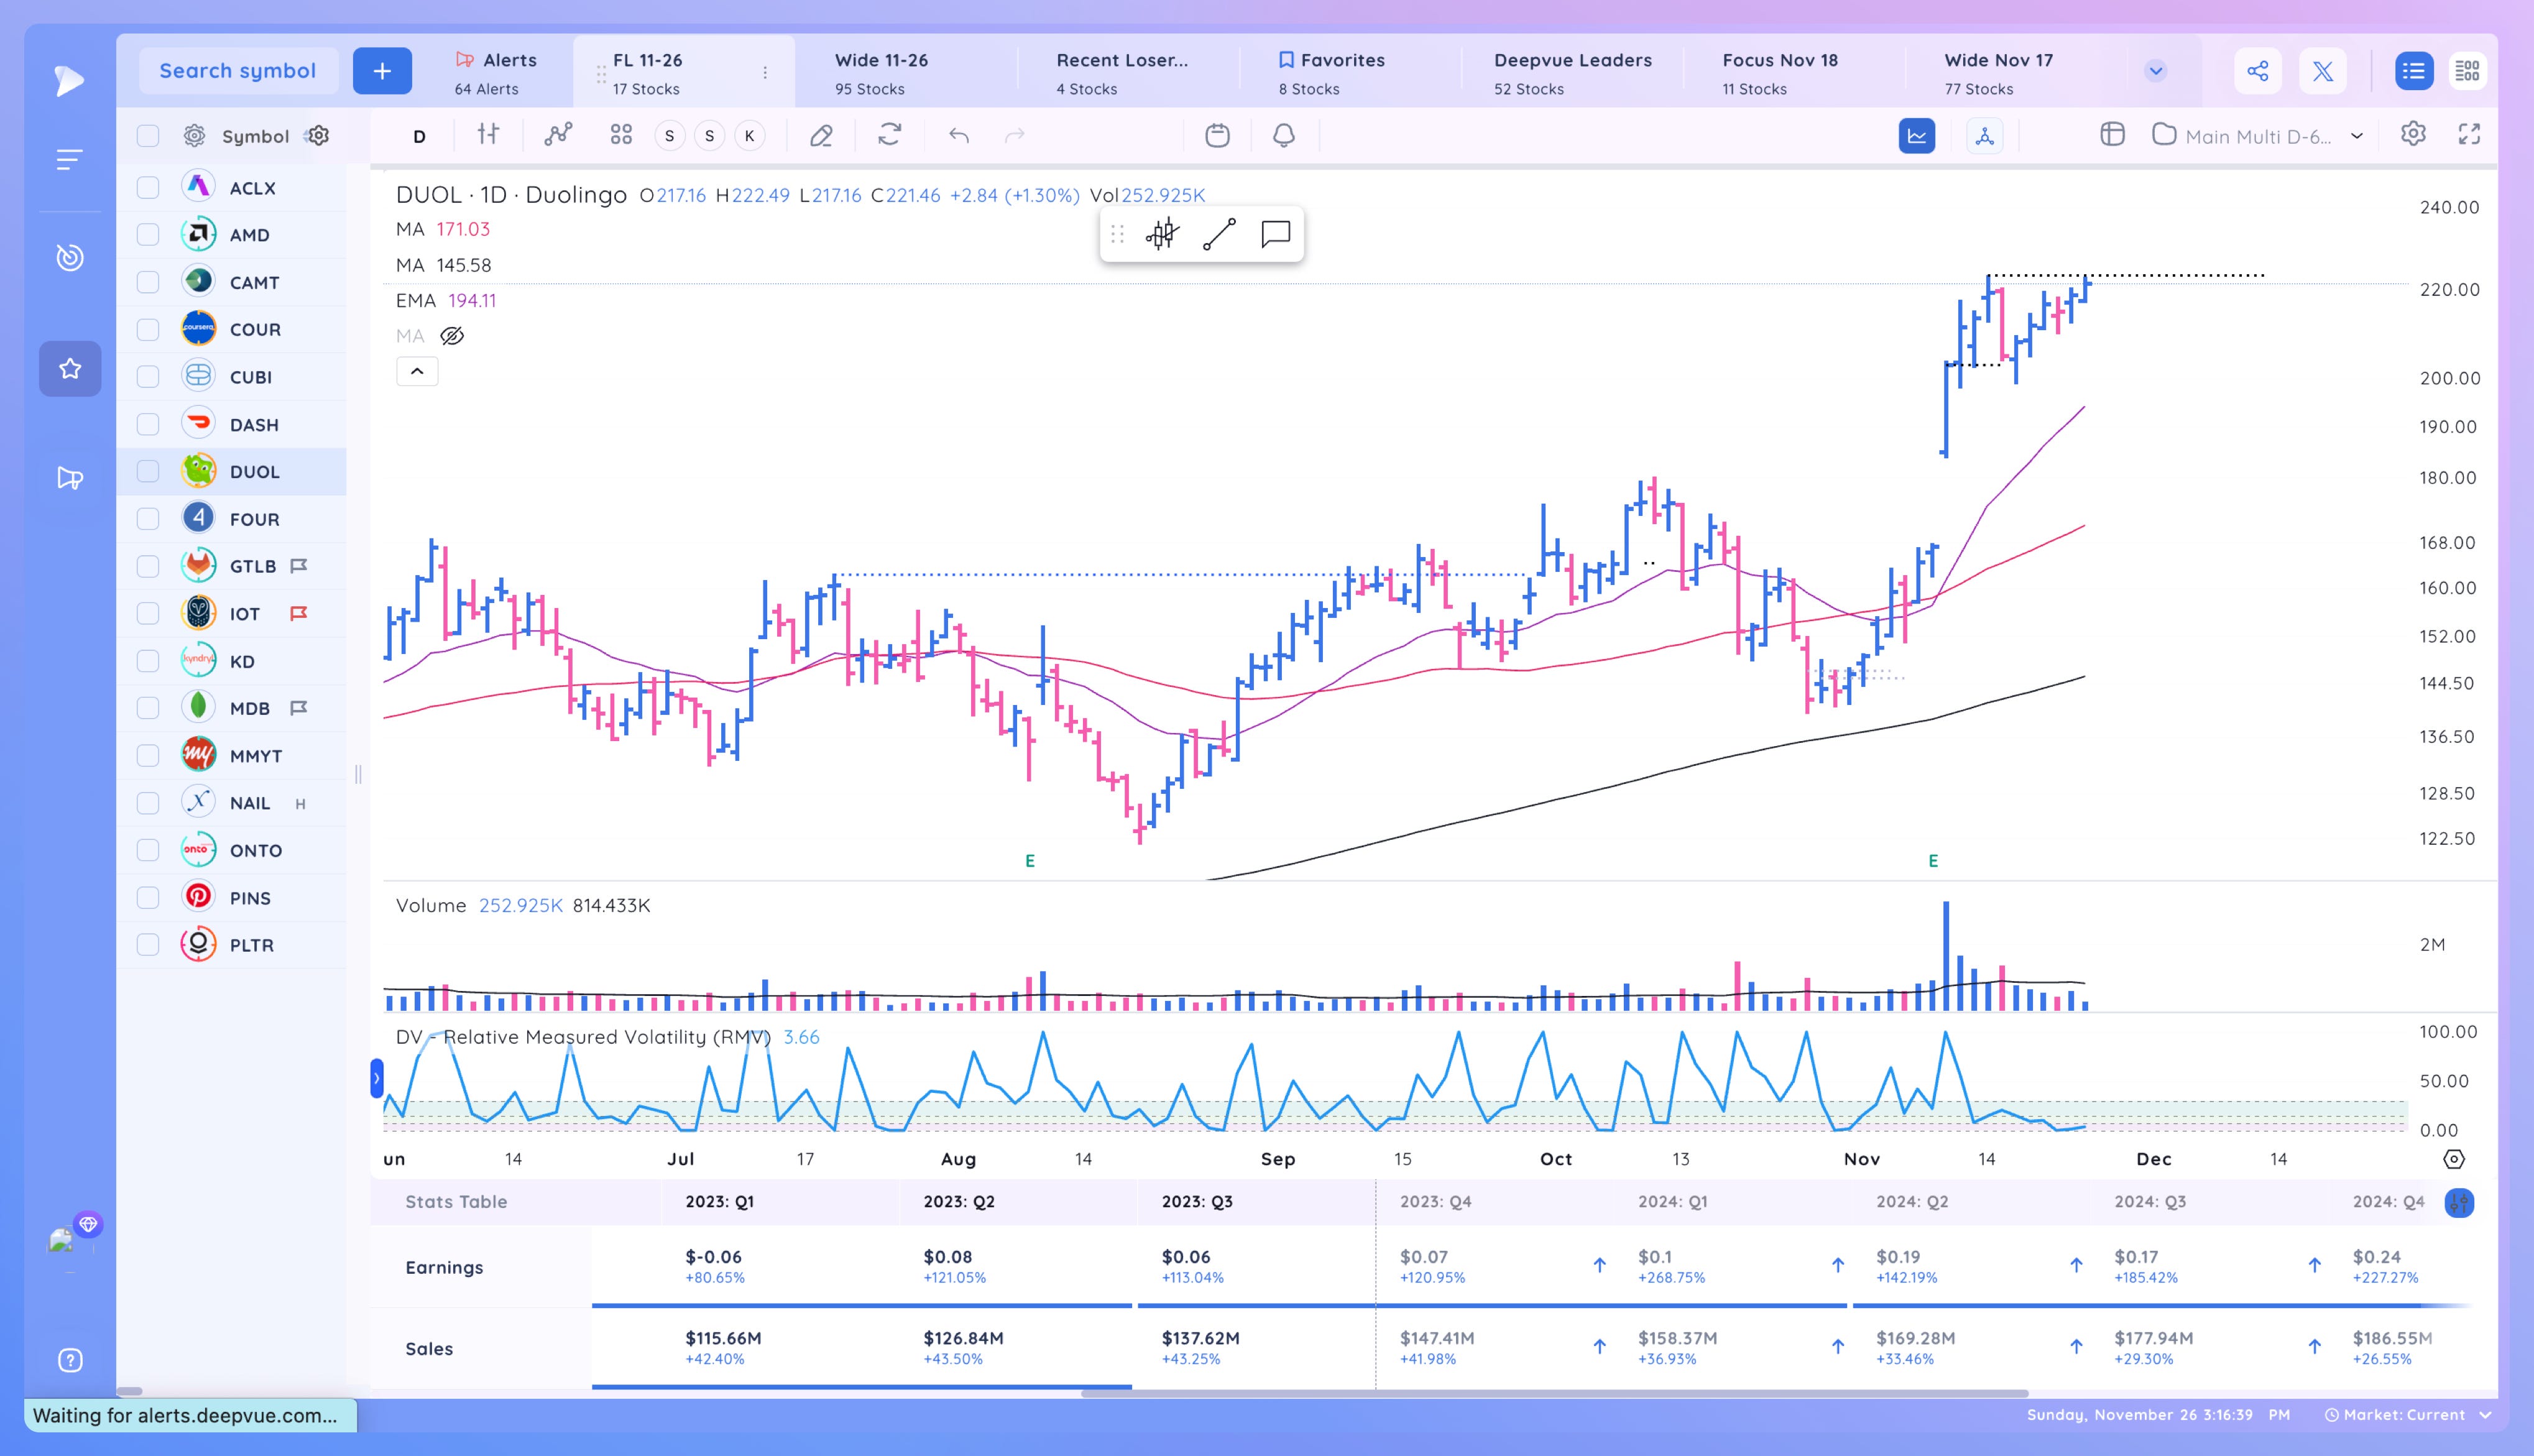Toggle the blue chart panel icon
Screen dimensions: 2534x1456
(x=1917, y=136)
